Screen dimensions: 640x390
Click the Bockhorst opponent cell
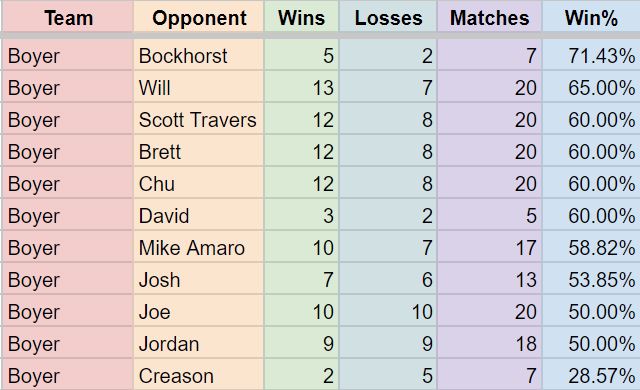(198, 55)
